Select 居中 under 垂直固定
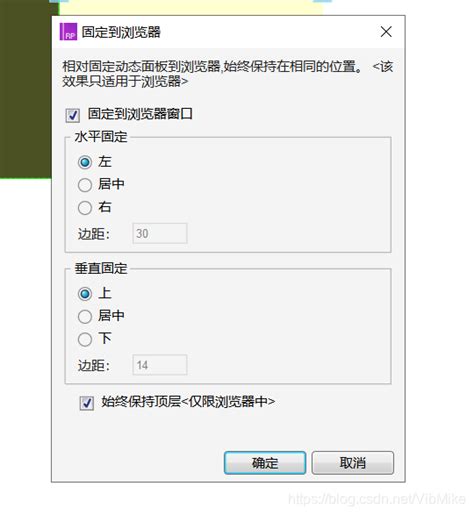The width and height of the screenshot is (474, 515). click(x=85, y=316)
